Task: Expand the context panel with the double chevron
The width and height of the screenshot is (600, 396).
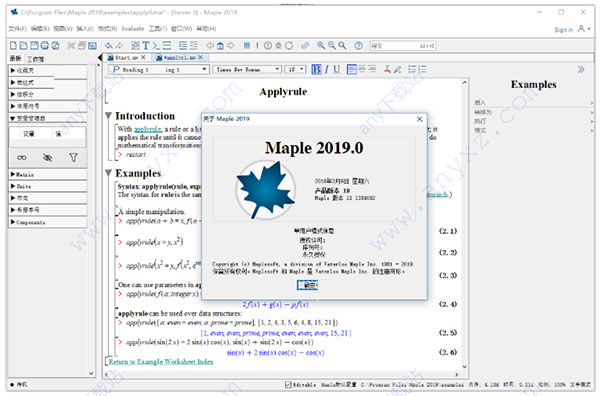Action: pyautogui.click(x=581, y=69)
